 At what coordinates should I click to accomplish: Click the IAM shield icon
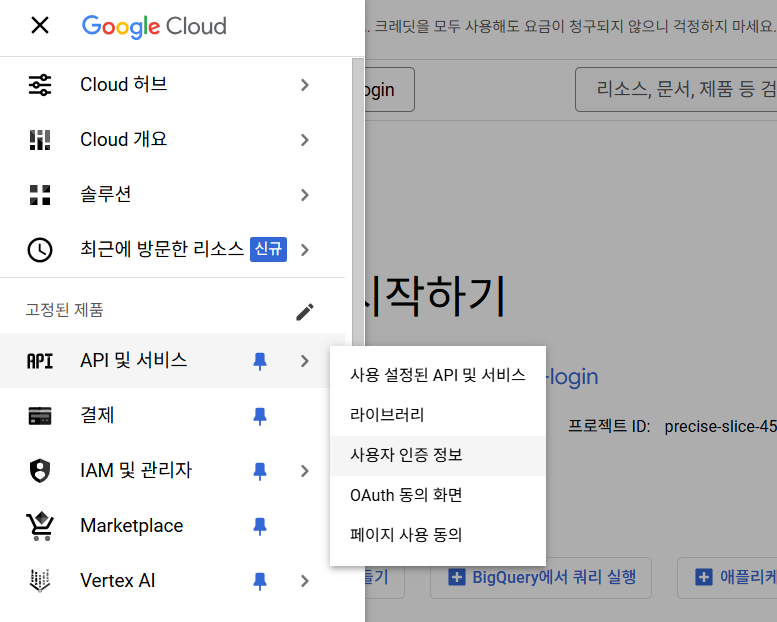[x=40, y=471]
